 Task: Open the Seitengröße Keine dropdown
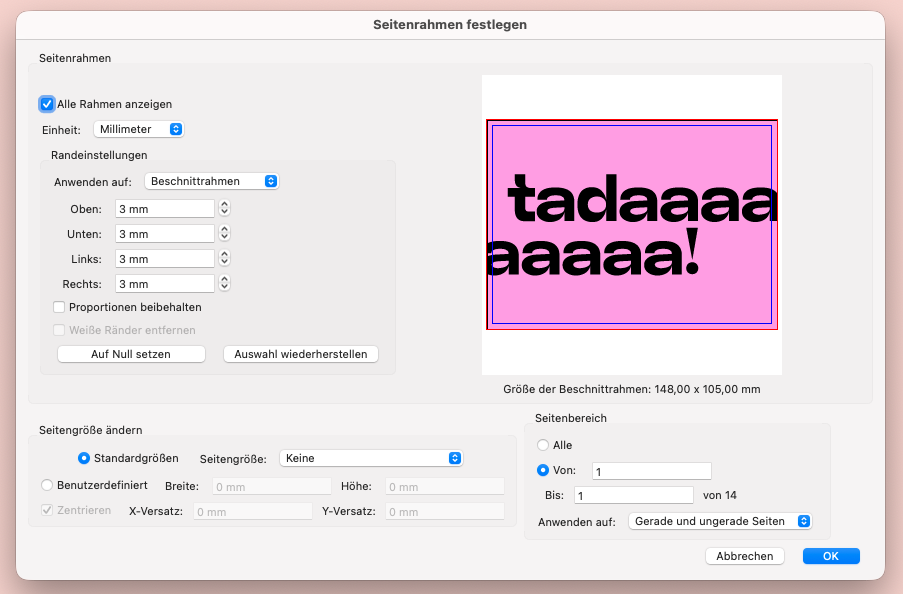point(371,458)
